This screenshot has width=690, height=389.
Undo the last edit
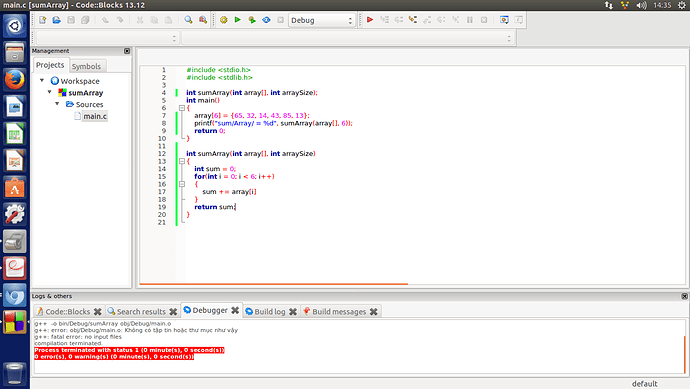point(105,20)
